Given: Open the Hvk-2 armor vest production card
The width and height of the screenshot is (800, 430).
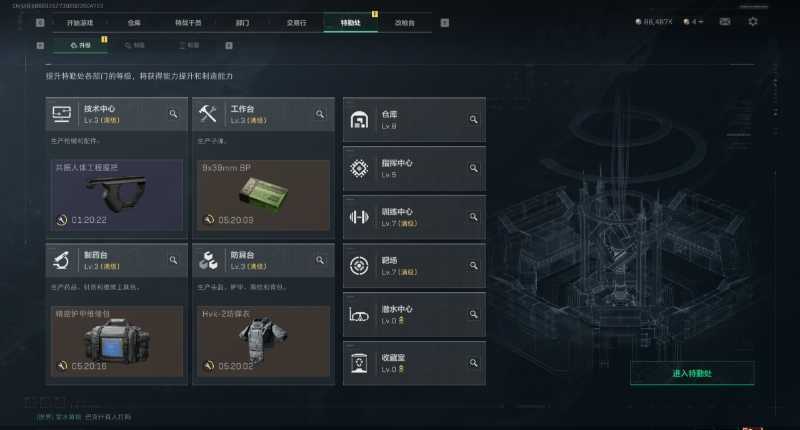Looking at the screenshot, I should point(263,341).
